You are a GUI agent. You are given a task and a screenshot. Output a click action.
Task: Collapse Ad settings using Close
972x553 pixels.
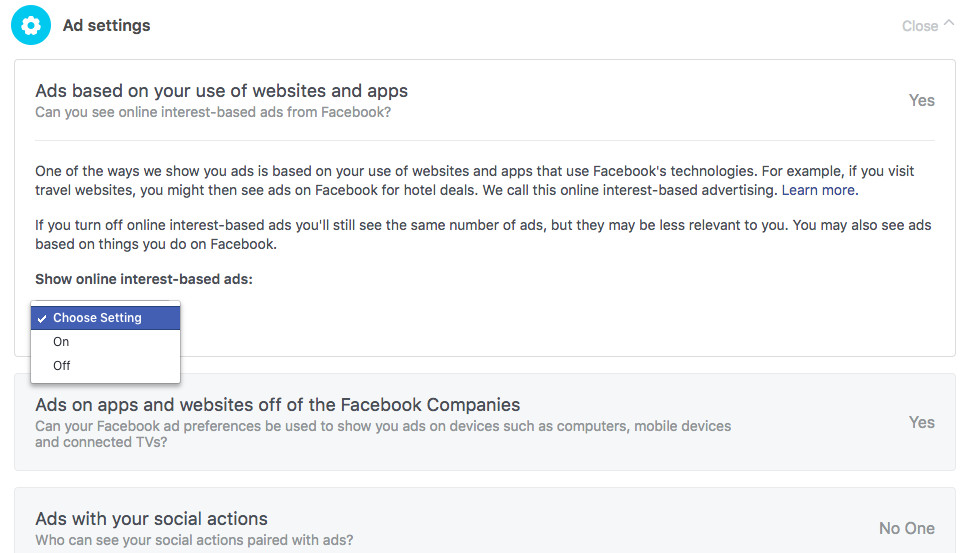pos(920,26)
